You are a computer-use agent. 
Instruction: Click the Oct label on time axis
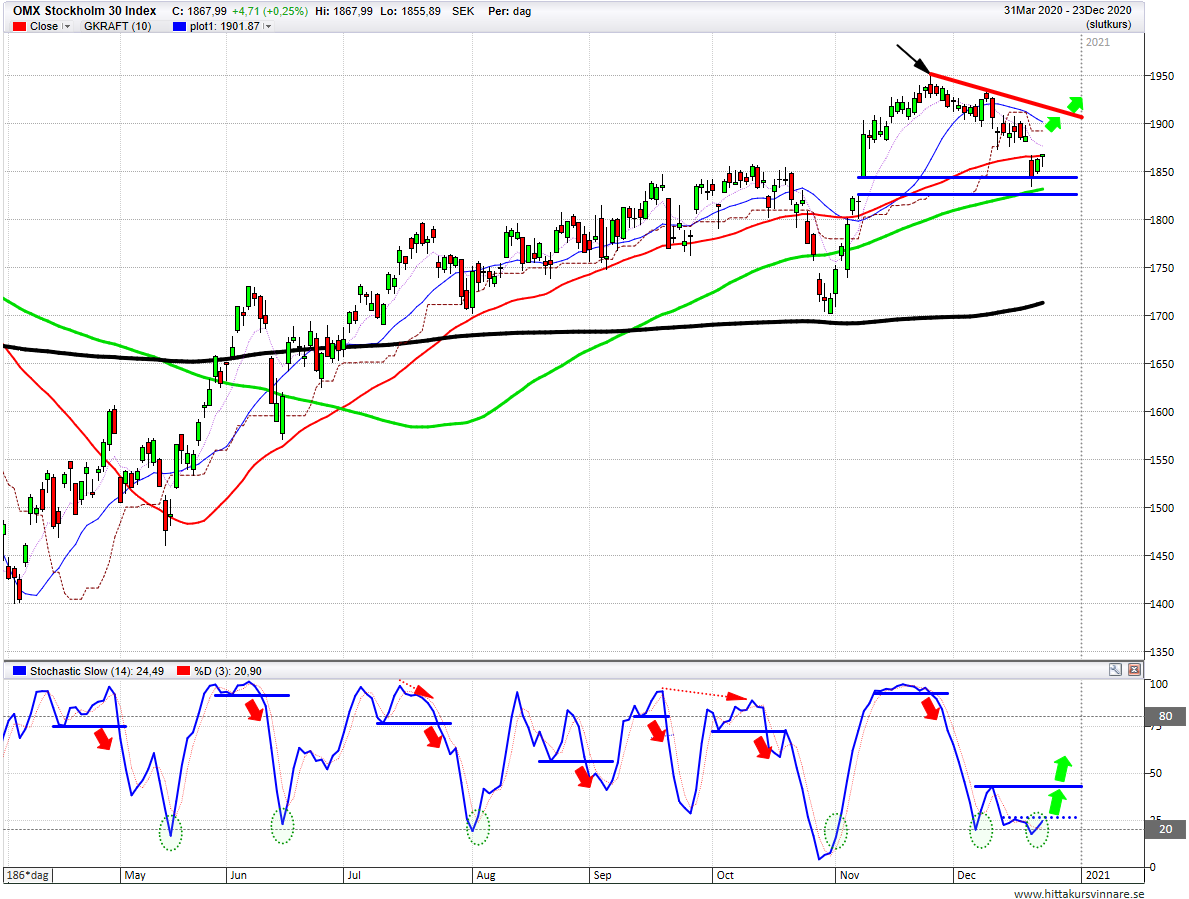click(725, 876)
